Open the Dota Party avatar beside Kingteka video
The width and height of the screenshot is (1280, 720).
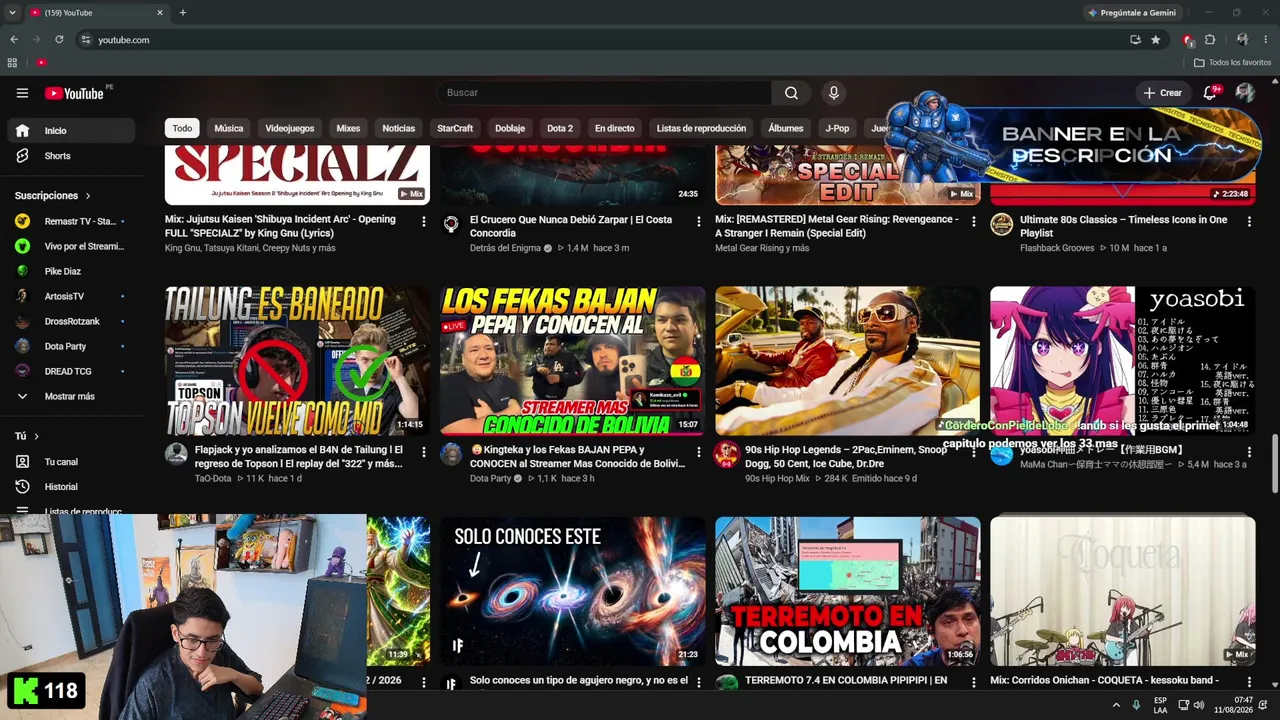451,454
